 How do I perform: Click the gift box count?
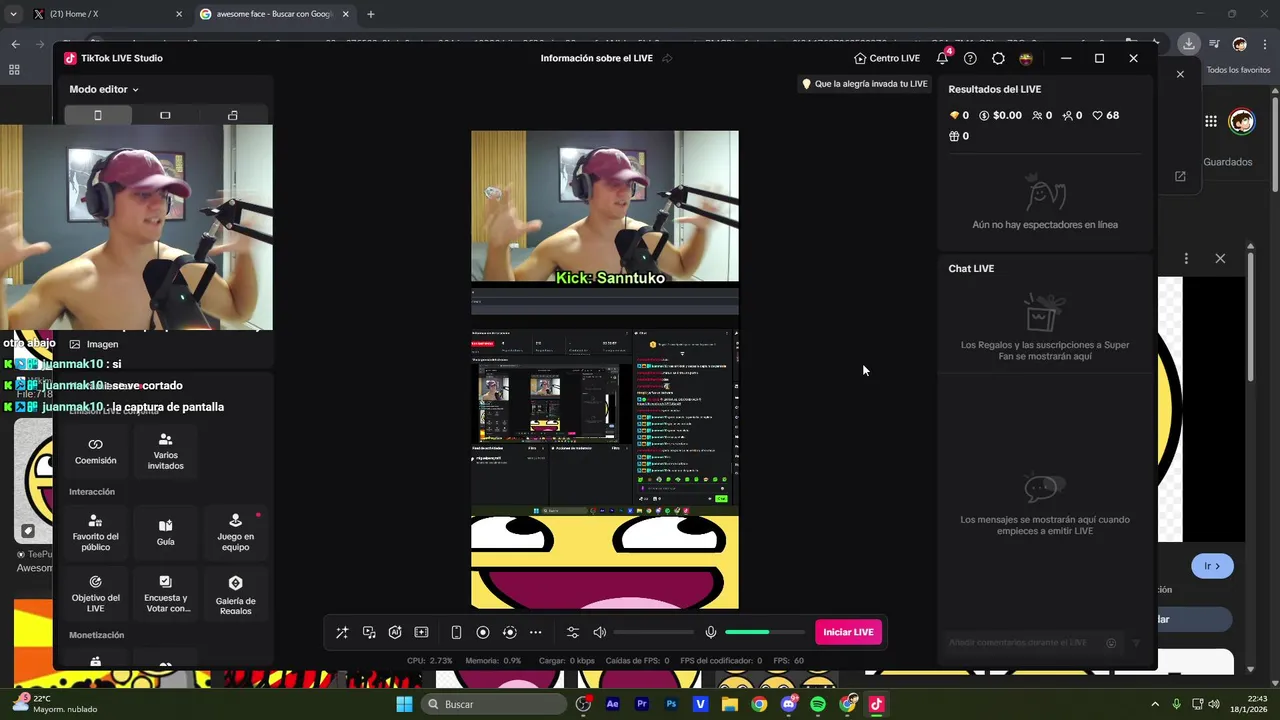click(x=959, y=136)
